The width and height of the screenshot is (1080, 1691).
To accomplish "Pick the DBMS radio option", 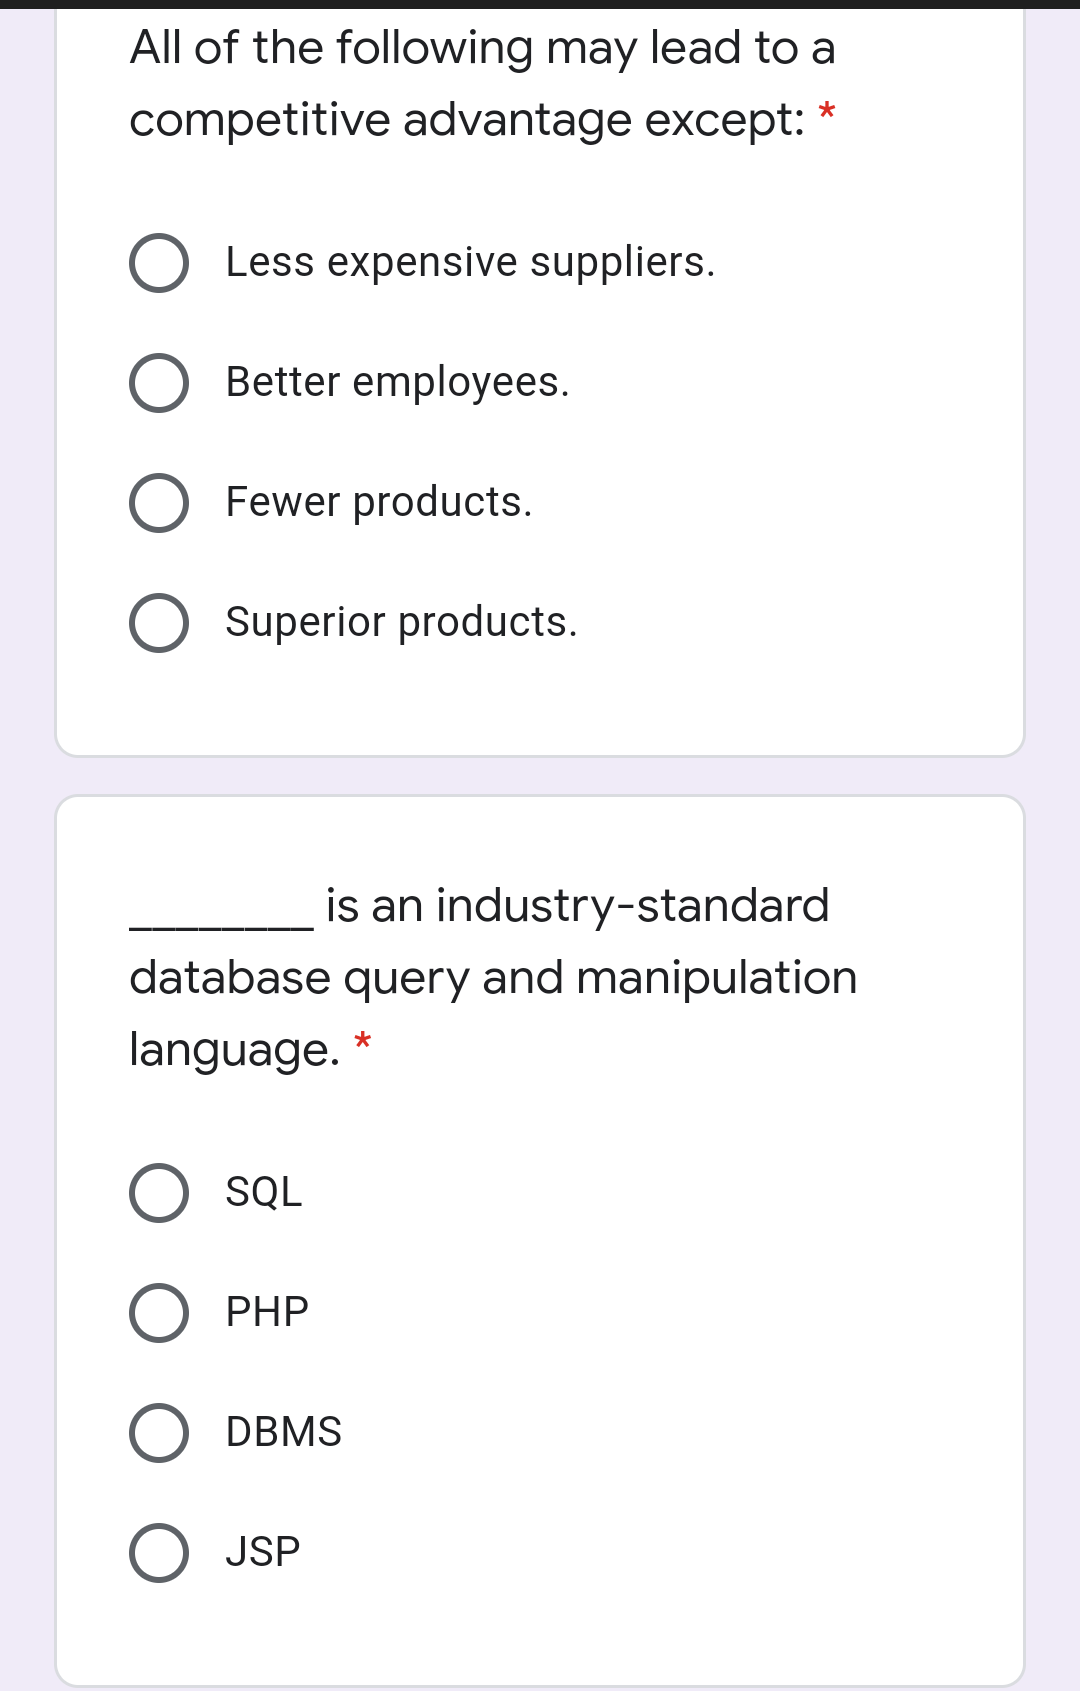I will tap(159, 1433).
